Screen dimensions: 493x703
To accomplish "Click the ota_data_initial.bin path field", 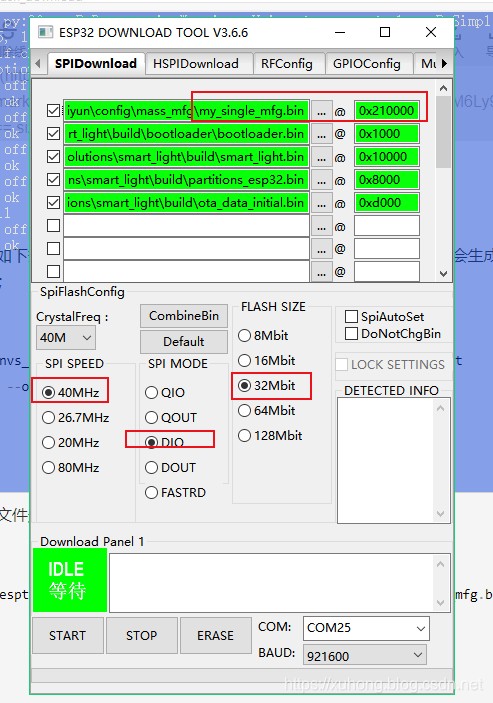I will pos(186,203).
